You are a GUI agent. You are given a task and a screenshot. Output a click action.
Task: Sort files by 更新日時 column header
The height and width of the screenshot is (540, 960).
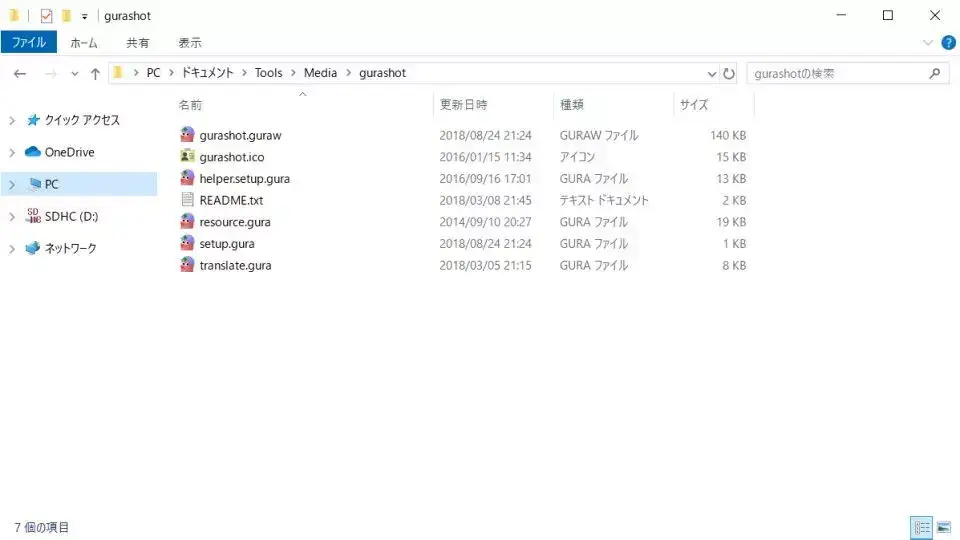click(x=463, y=105)
